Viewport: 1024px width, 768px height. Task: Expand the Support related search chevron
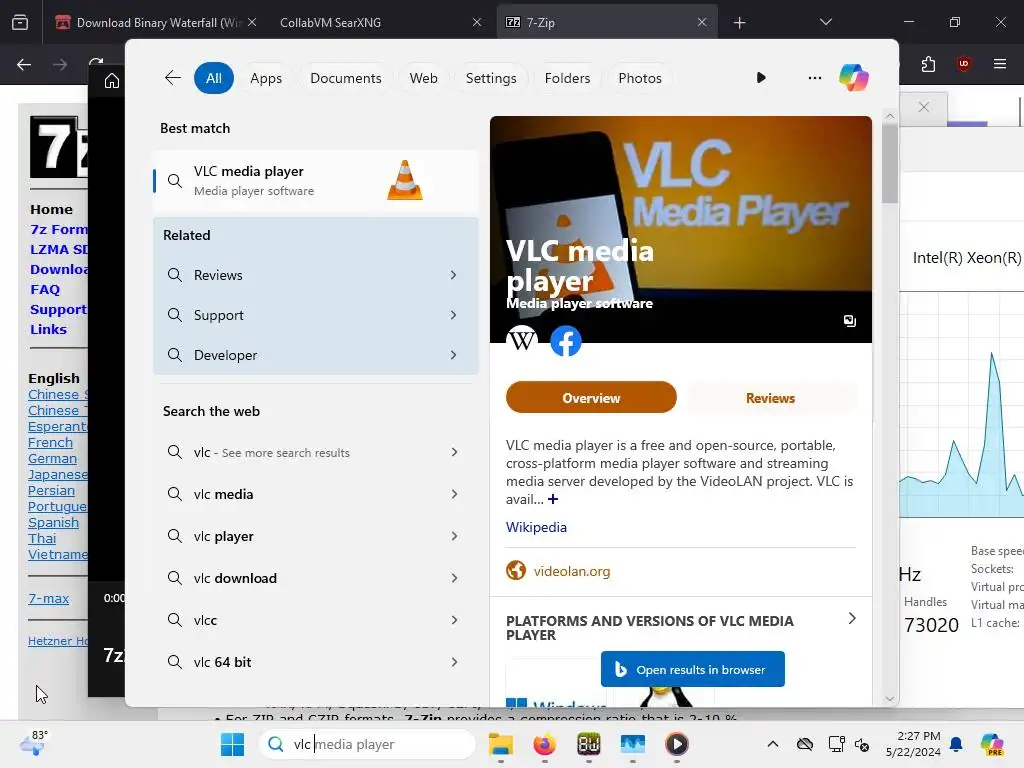pos(453,315)
